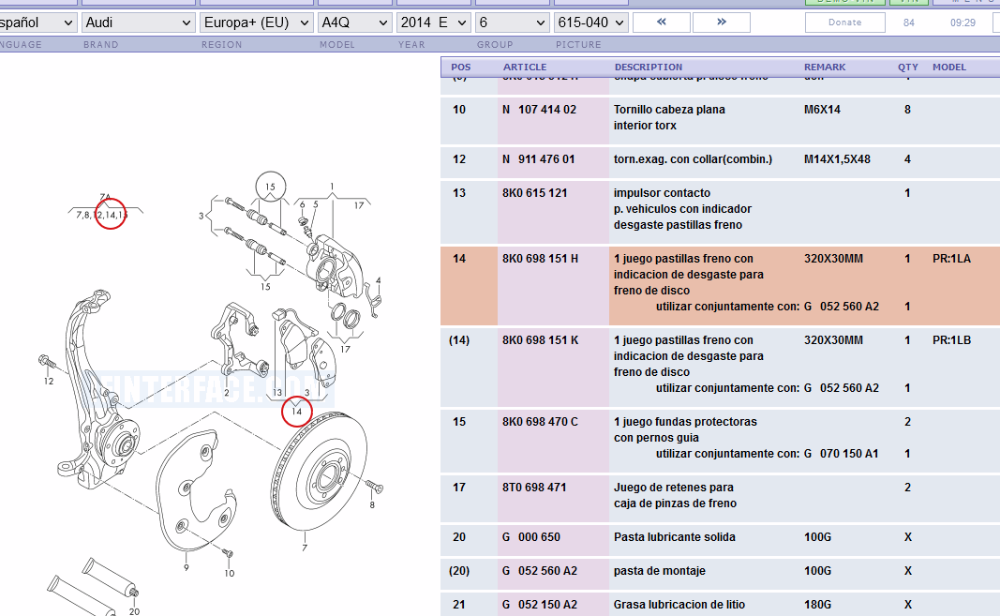Select article 8K0 615 121
Image resolution: width=1000 pixels, height=616 pixels.
point(534,193)
